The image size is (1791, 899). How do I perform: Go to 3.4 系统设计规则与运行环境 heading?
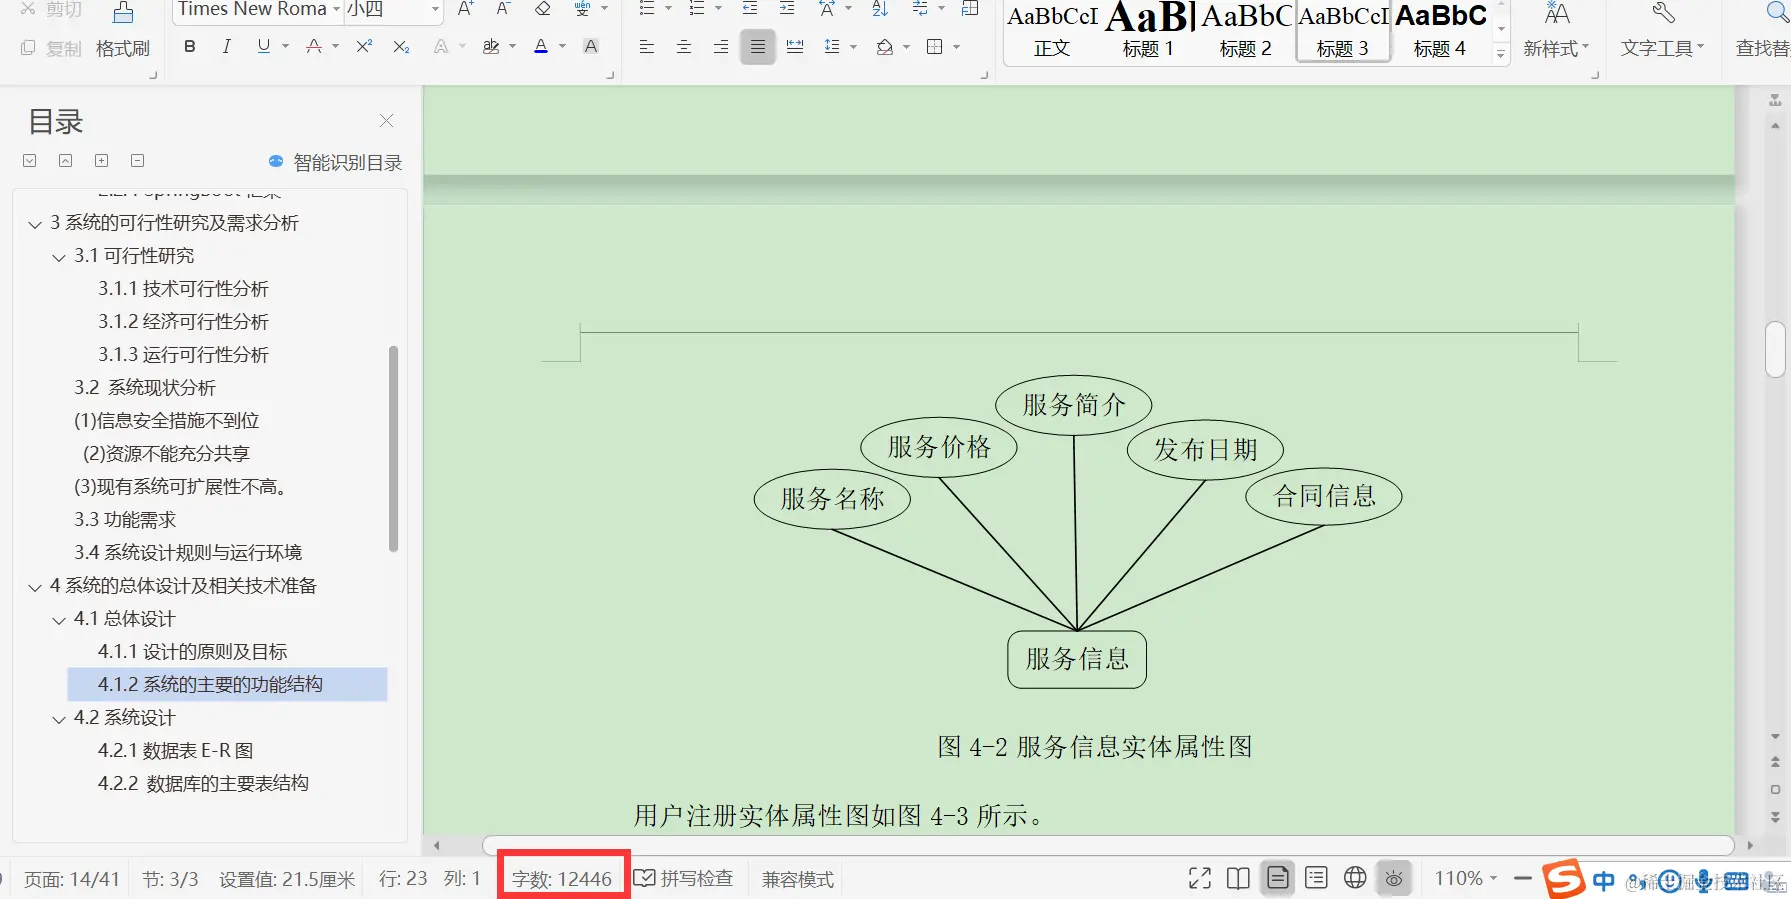(187, 553)
